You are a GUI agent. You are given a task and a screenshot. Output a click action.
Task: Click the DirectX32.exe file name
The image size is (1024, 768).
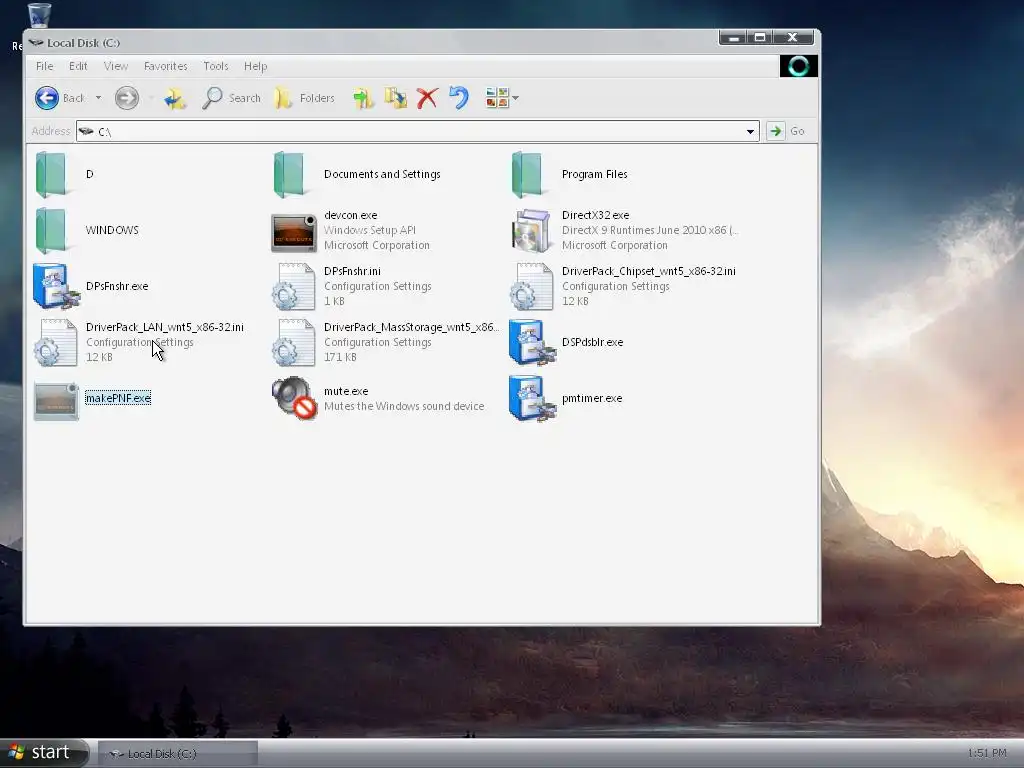coord(596,215)
